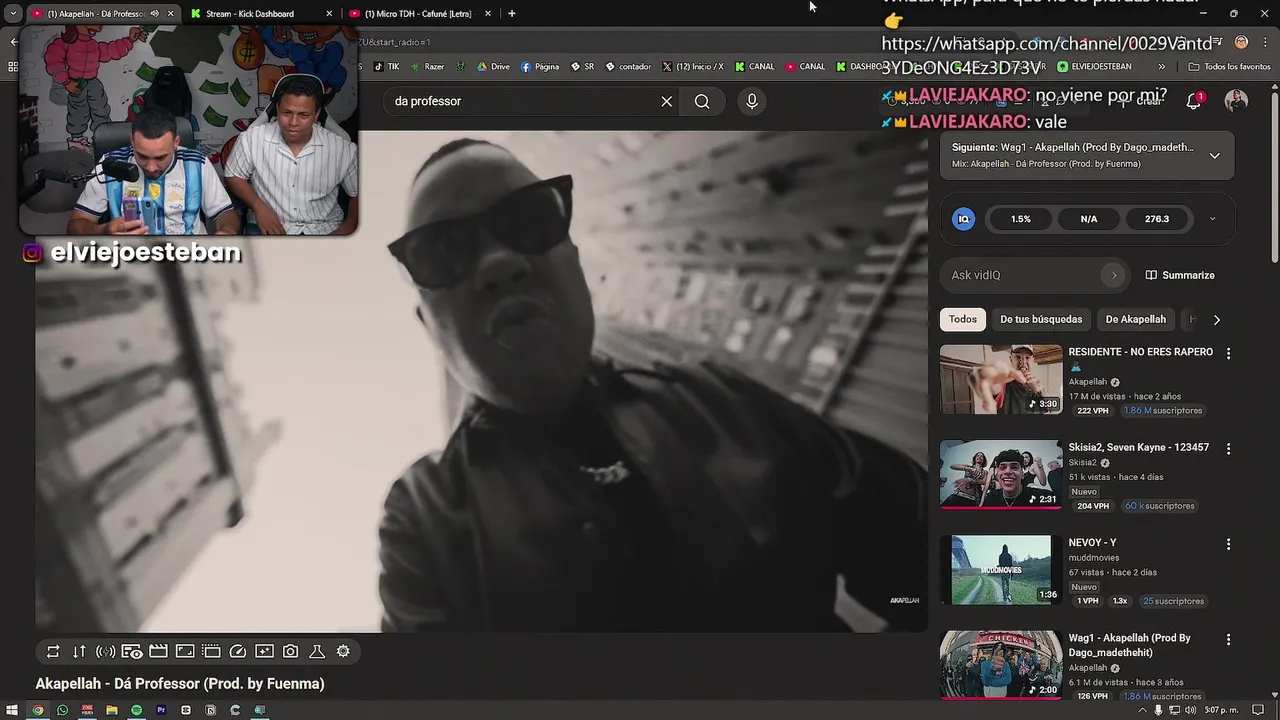Mute the Akapellah tab speaker icon
Screen dimensions: 1280x720
coord(155,14)
